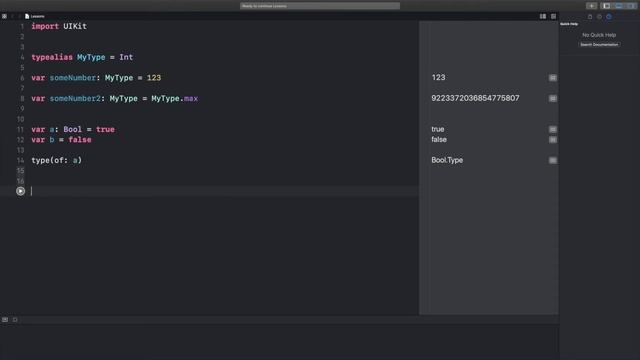The image size is (640, 360).
Task: Show quick look for Bool.Type result
Action: pyautogui.click(x=553, y=160)
